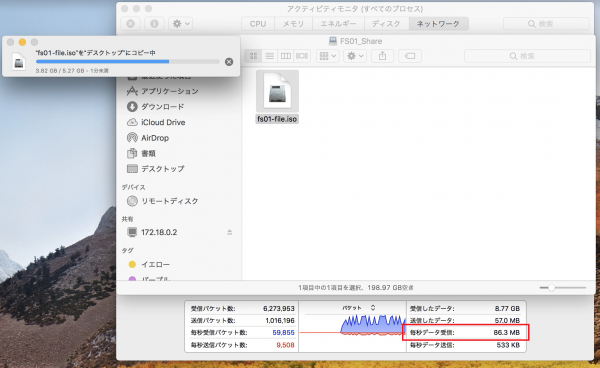Minimize the copy progress dialog
The width and height of the screenshot is (600, 368).
point(22,42)
